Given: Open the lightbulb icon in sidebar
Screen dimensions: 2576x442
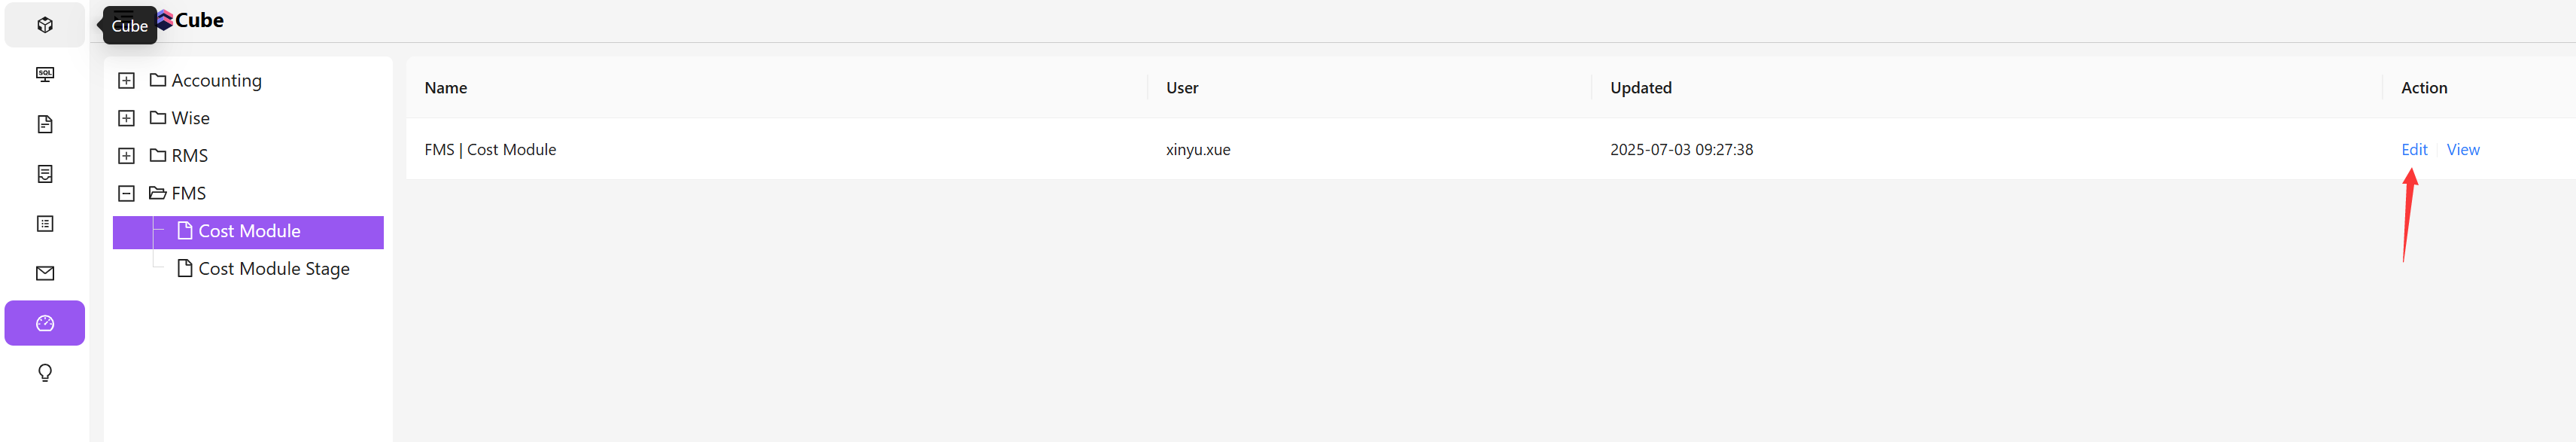Looking at the screenshot, I should pos(45,373).
